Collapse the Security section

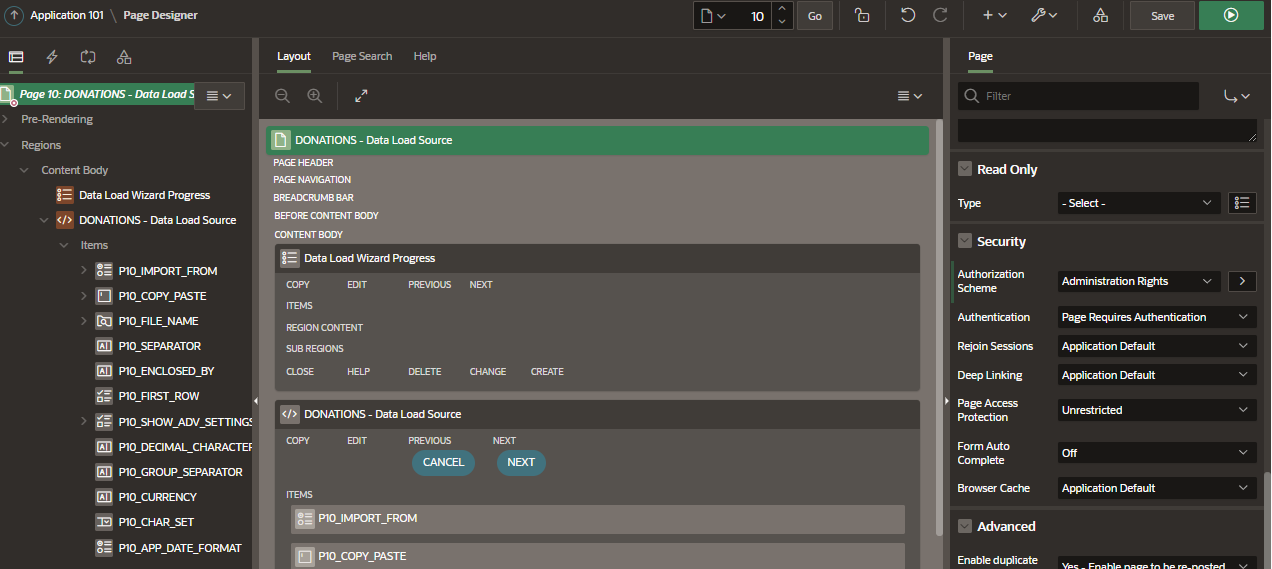click(x=965, y=241)
